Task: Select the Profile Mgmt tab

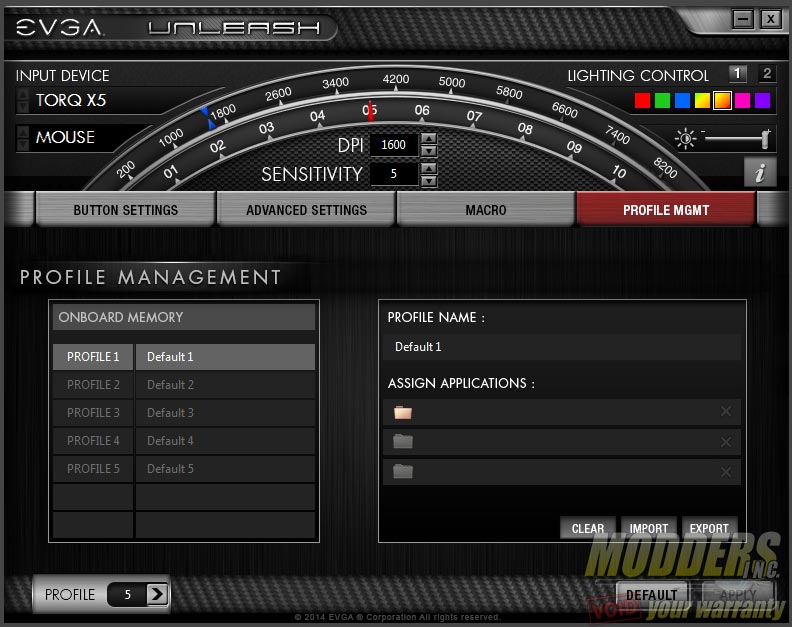Action: (666, 209)
